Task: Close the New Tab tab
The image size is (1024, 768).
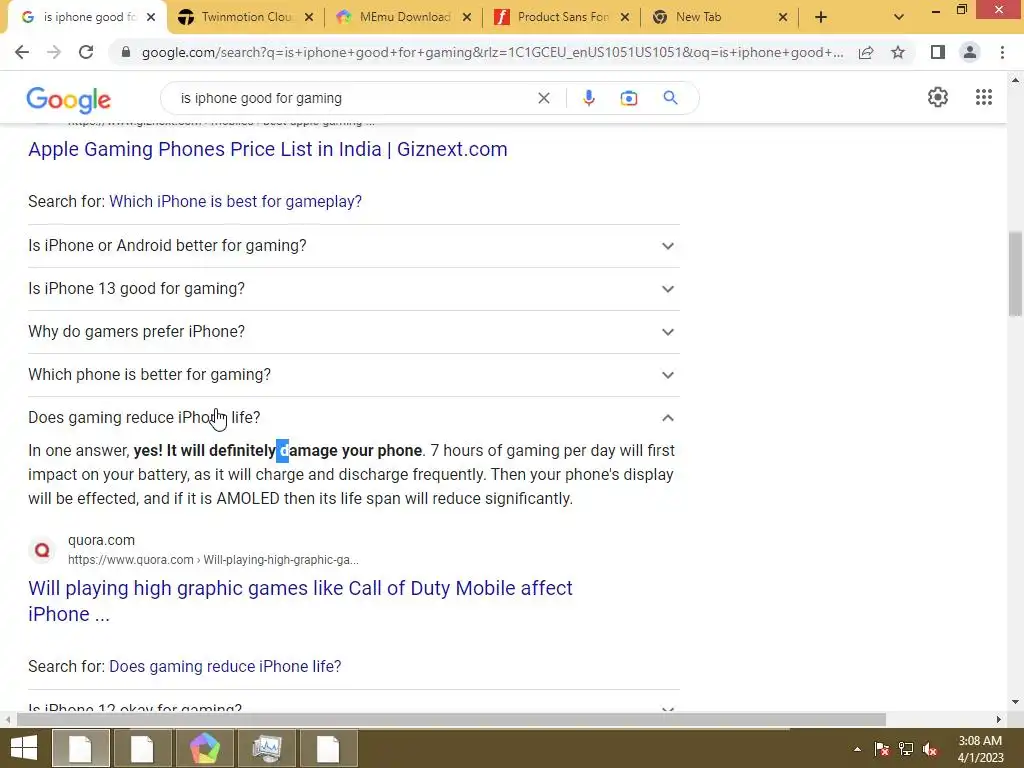Action: tap(783, 17)
